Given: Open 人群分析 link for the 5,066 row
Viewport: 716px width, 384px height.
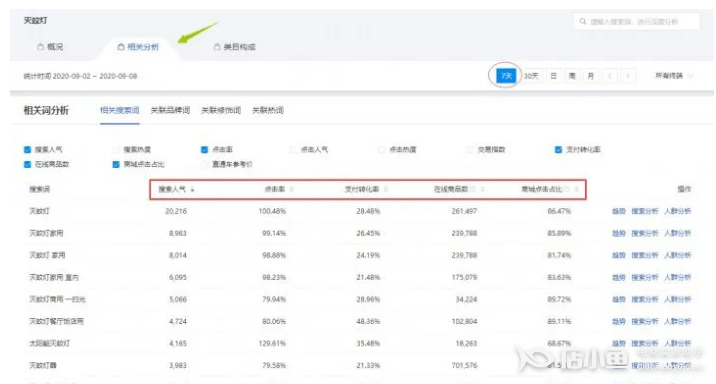Looking at the screenshot, I should click(x=678, y=300).
